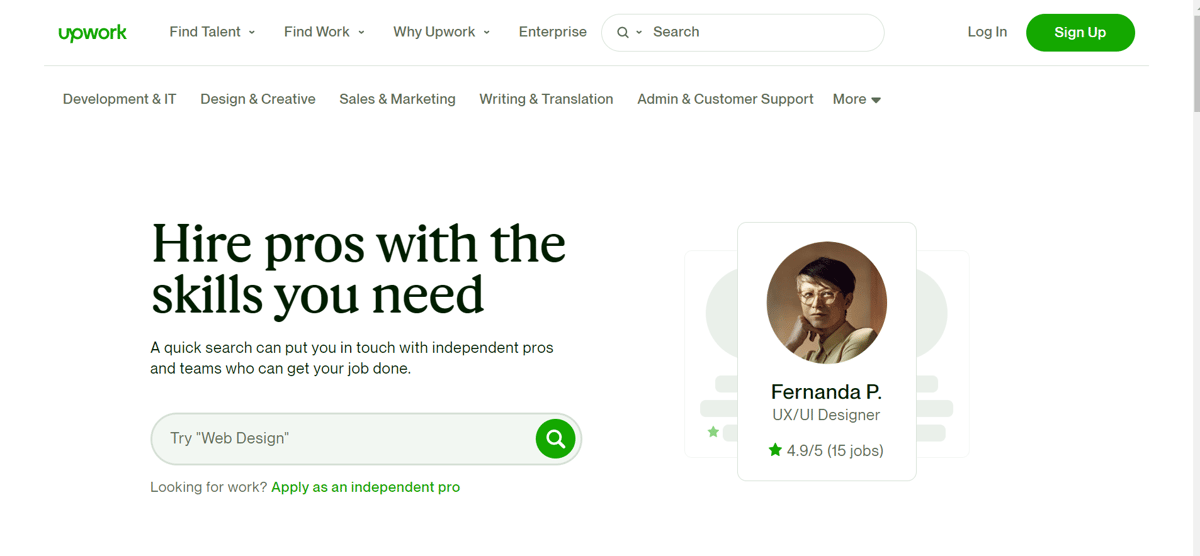Expand the More categories dropdown
Viewport: 1200px width, 556px height.
(856, 99)
